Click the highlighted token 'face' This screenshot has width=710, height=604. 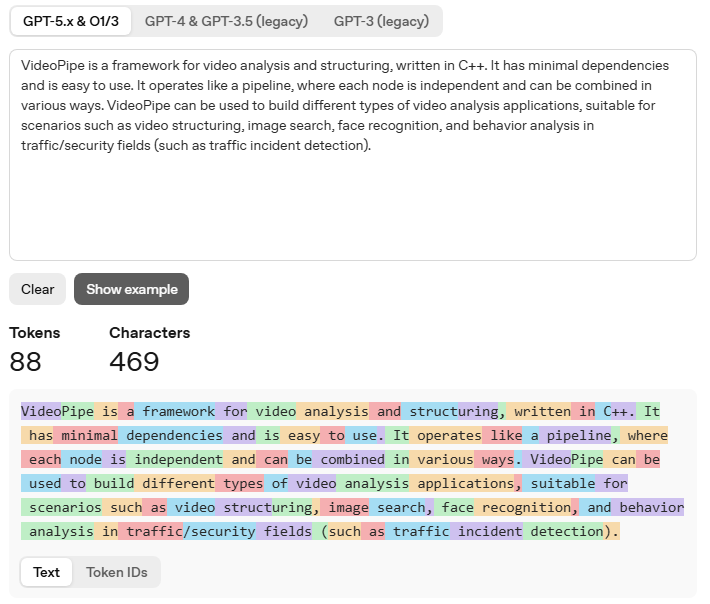pos(454,507)
